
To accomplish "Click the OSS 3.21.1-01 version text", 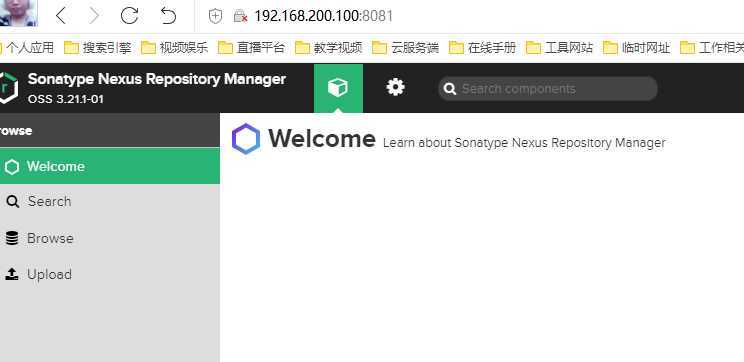I will tap(65, 99).
